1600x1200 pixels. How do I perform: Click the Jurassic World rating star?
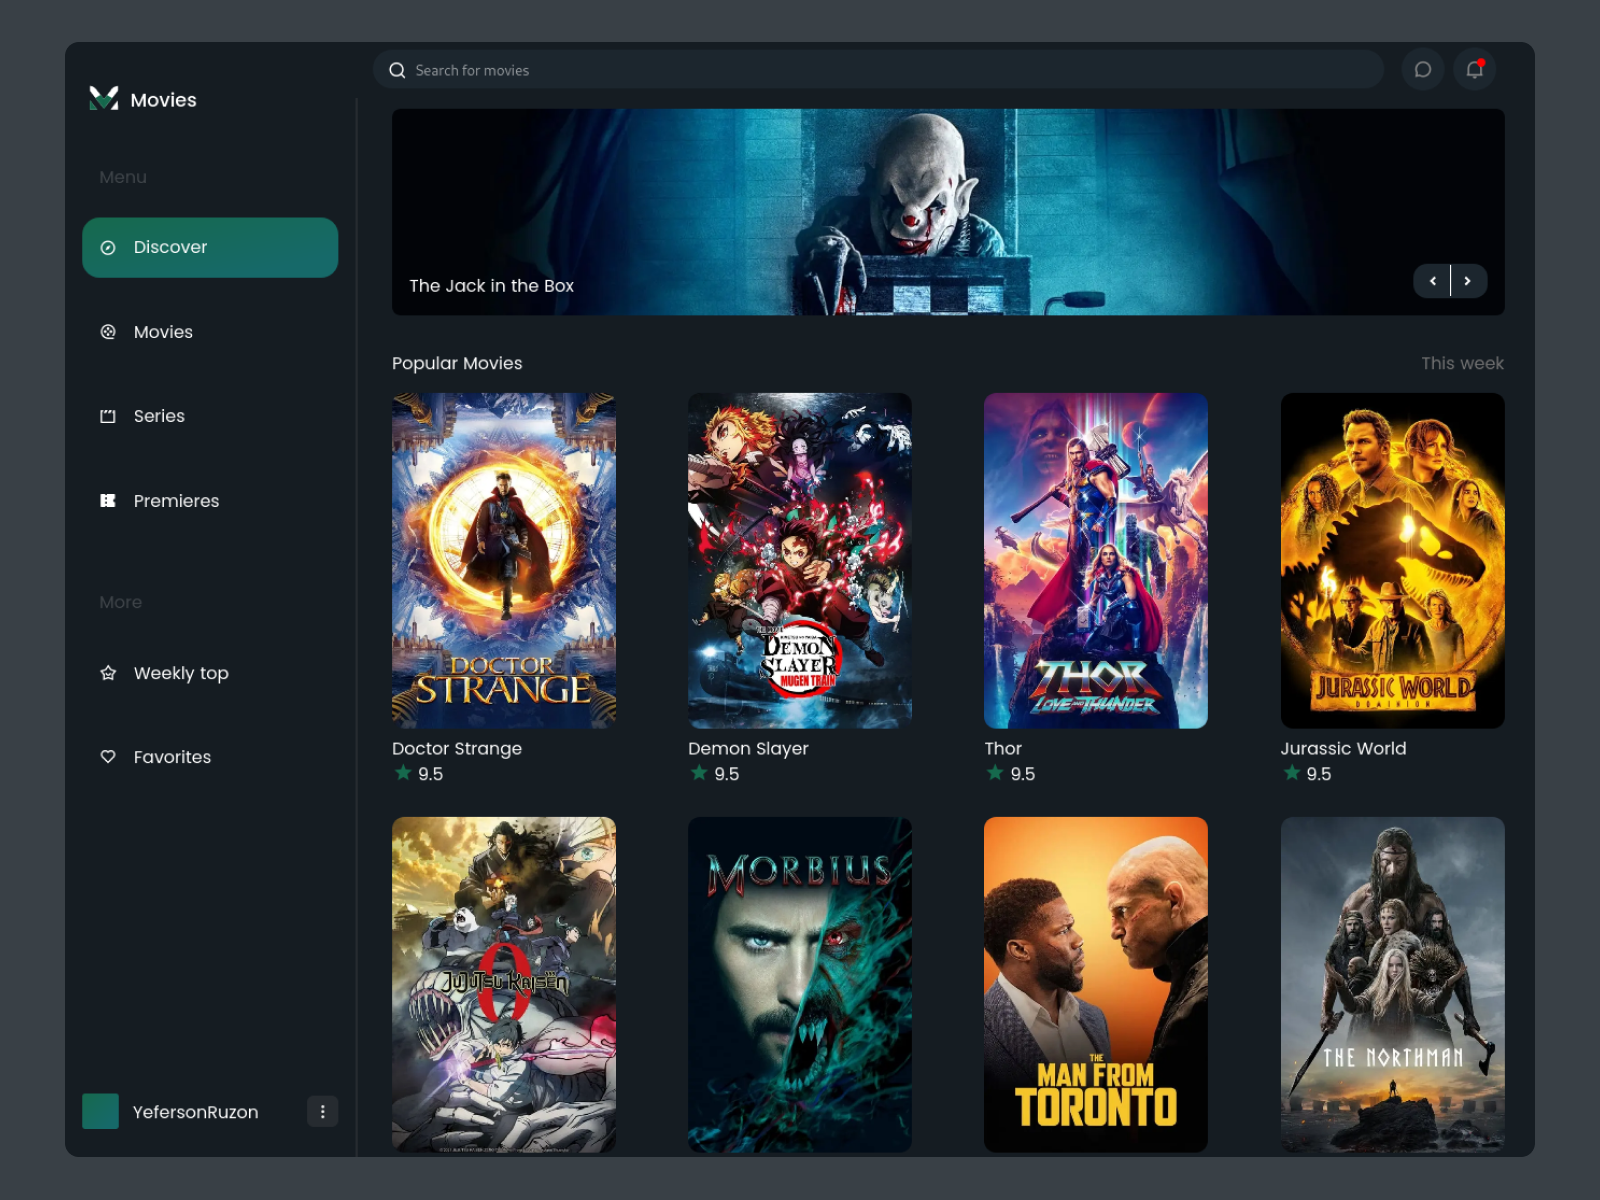[1292, 773]
